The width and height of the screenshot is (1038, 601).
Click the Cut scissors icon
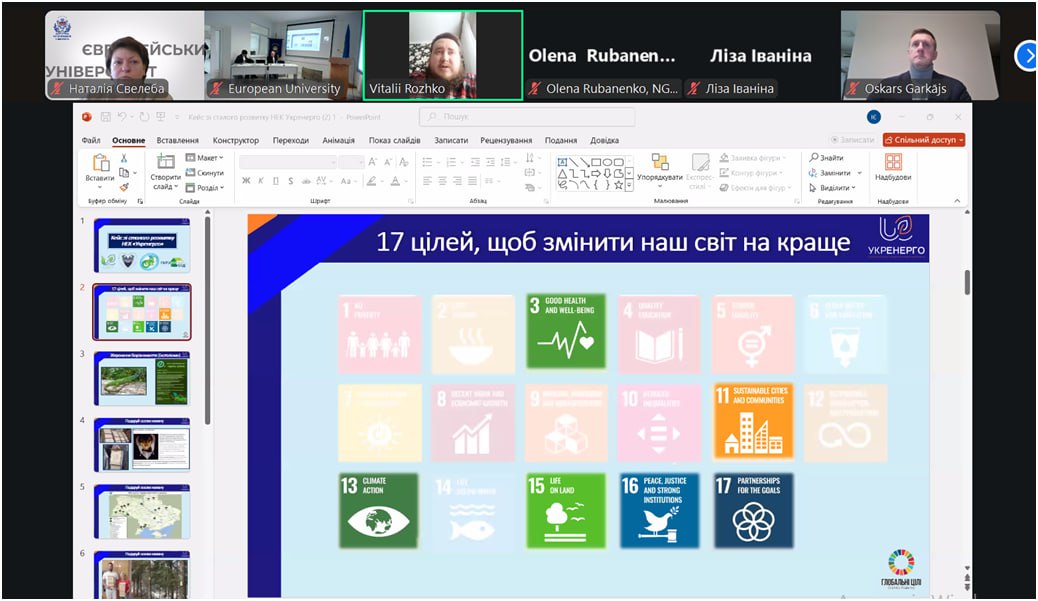click(124, 158)
